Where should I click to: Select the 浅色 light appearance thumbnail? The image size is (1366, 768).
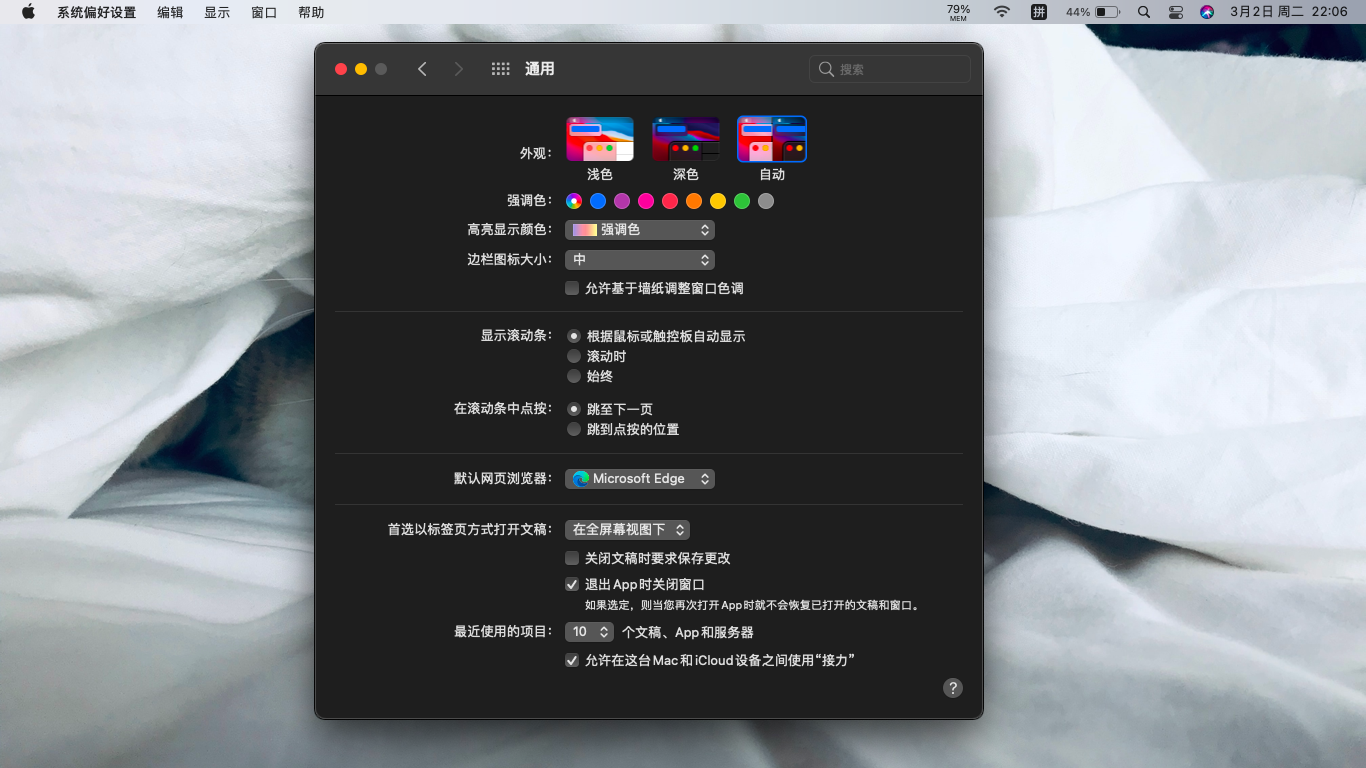coord(600,139)
